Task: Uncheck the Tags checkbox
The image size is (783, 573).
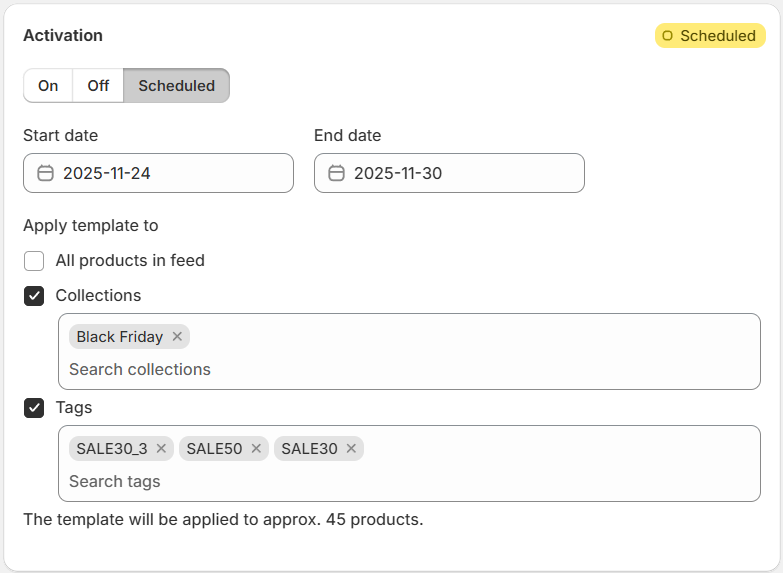Action: click(34, 408)
